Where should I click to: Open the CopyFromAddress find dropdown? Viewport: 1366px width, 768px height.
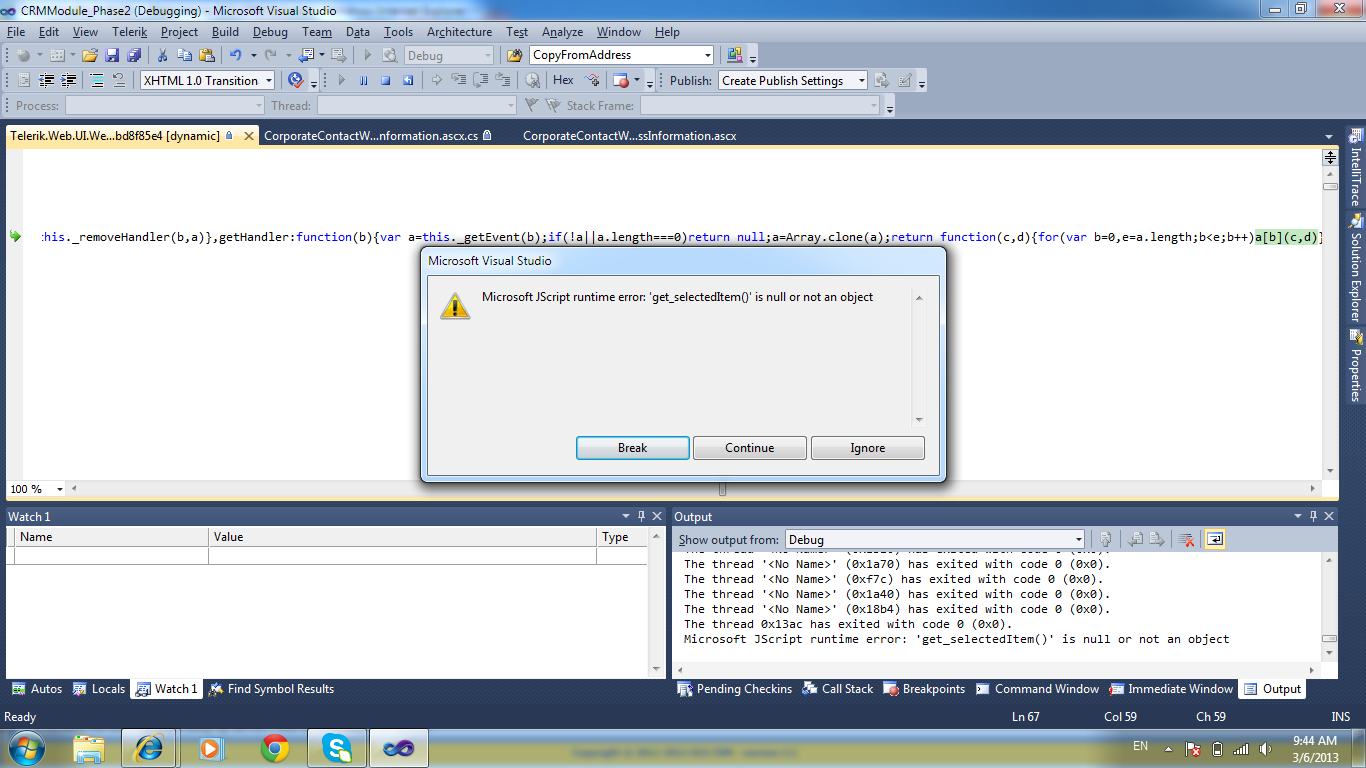[x=707, y=56]
